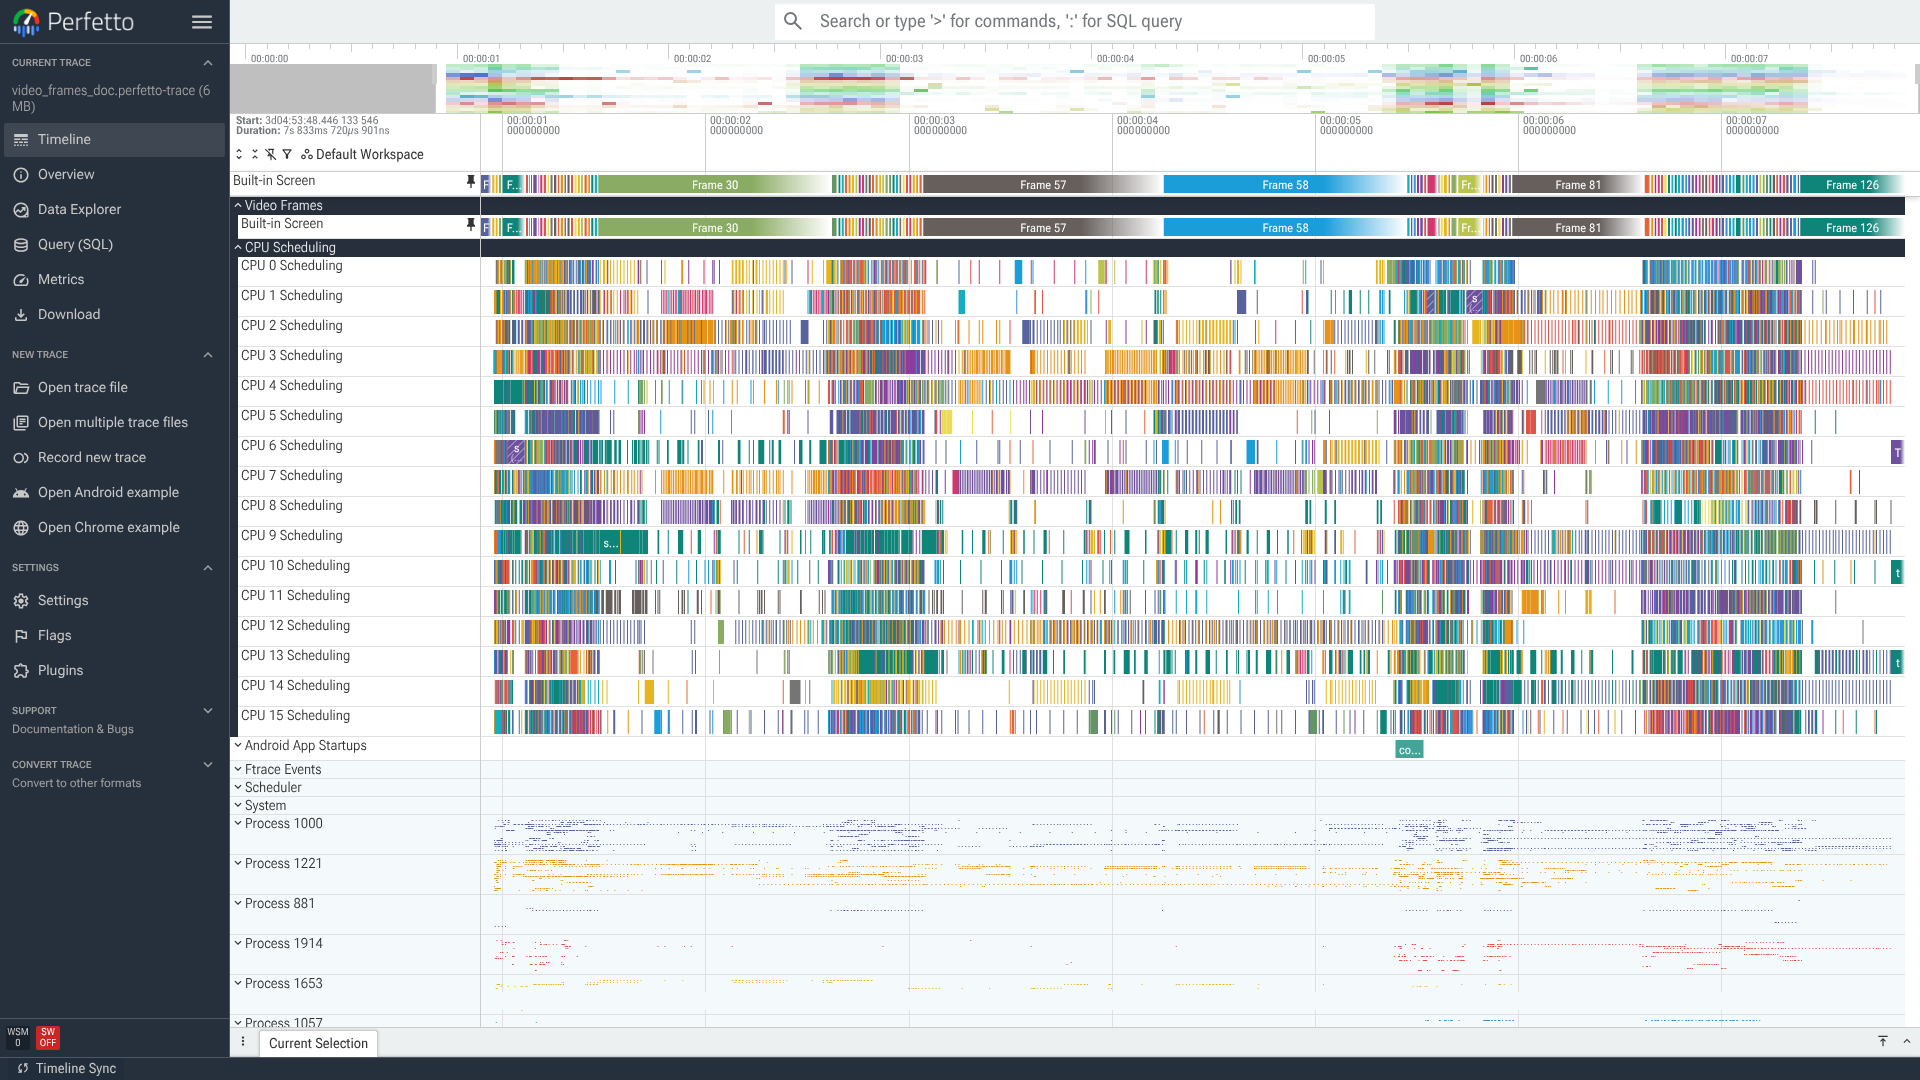Click the Open Chrome example globe icon
The image size is (1920, 1080).
(x=21, y=528)
